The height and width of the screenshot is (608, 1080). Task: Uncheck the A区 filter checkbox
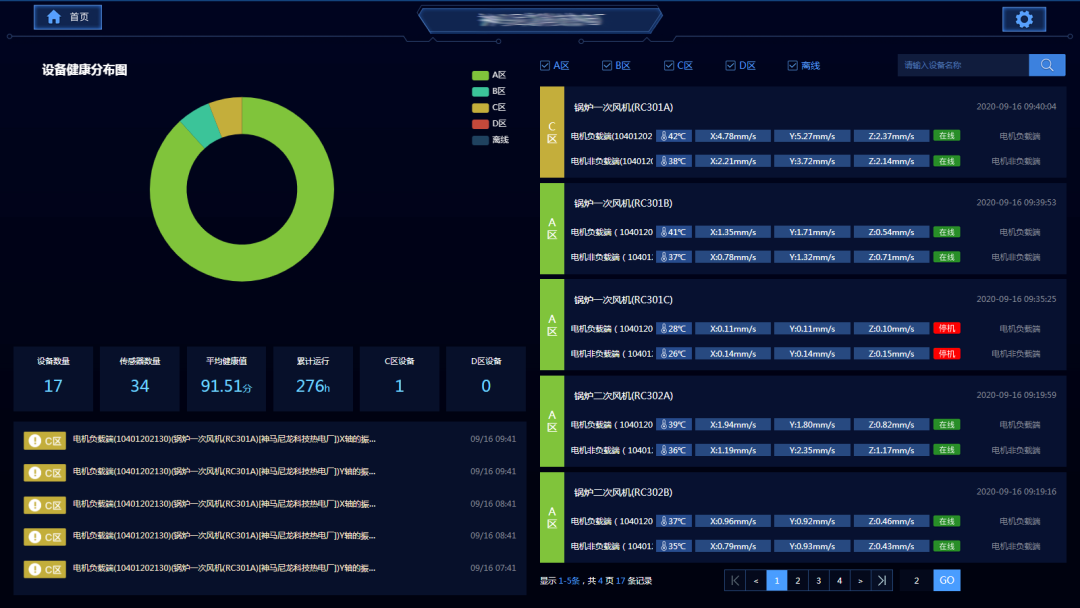(x=545, y=66)
